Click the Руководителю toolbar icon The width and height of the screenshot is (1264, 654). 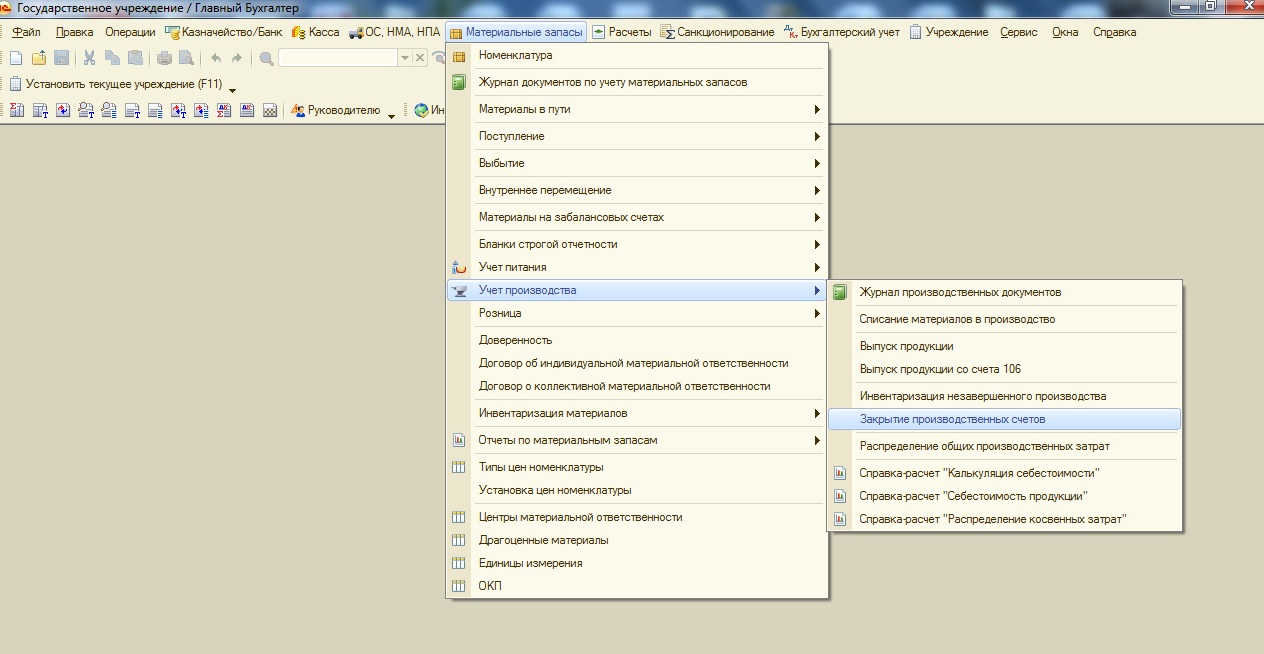pos(298,110)
